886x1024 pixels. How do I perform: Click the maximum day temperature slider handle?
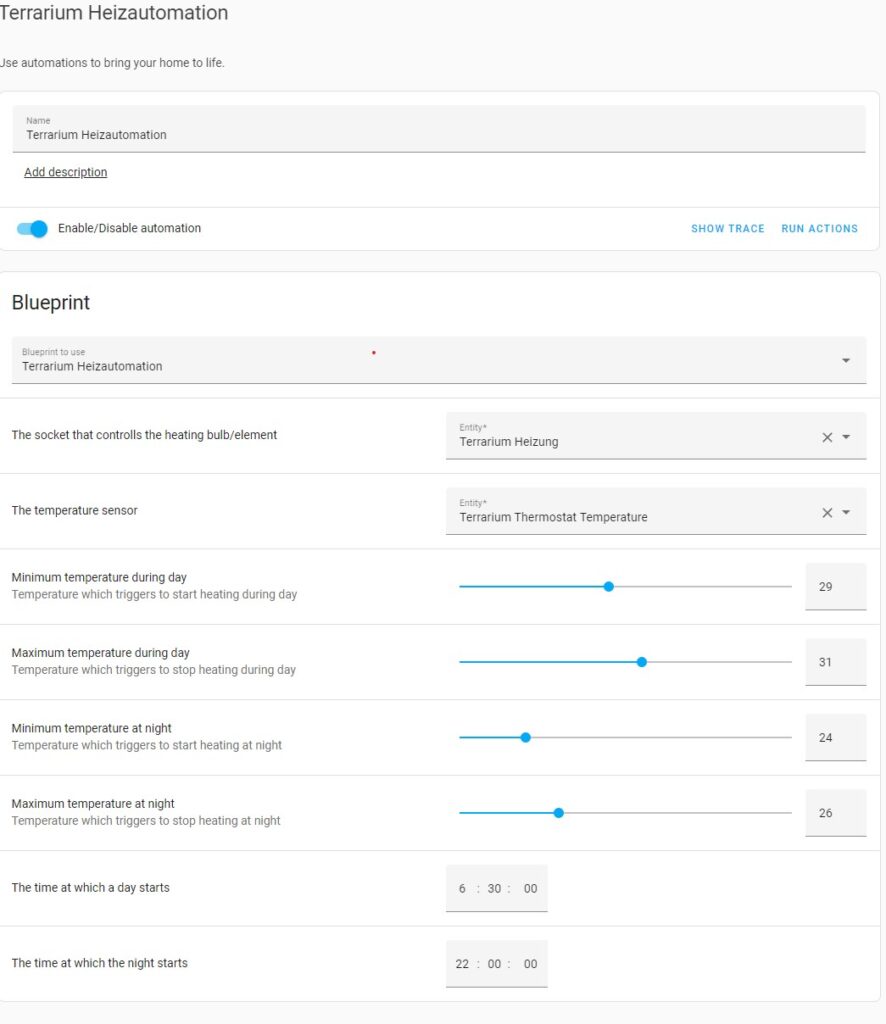click(641, 662)
